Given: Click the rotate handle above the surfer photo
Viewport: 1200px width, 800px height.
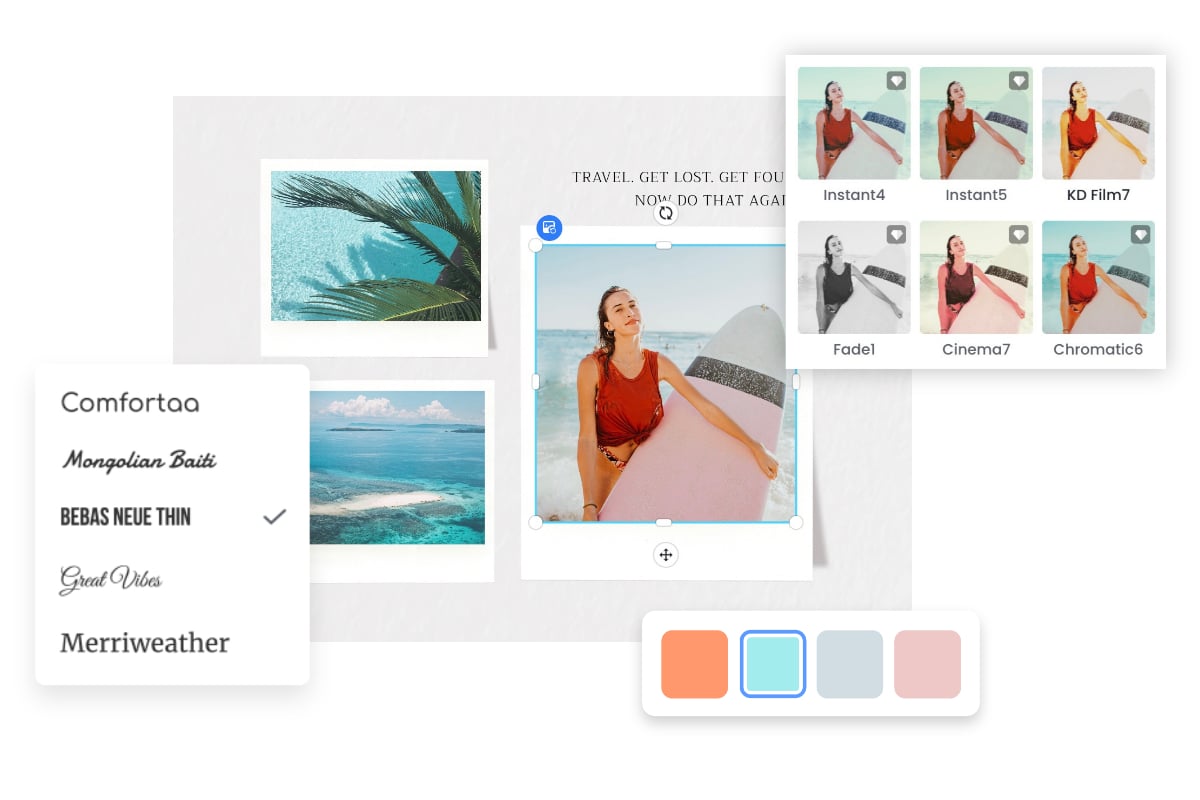Looking at the screenshot, I should (665, 213).
